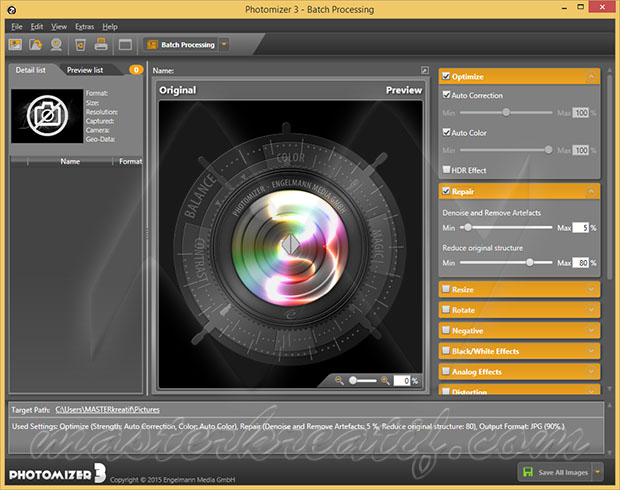The image size is (620, 490).
Task: Expand the Analog Effects panel chevron
Action: [x=591, y=371]
